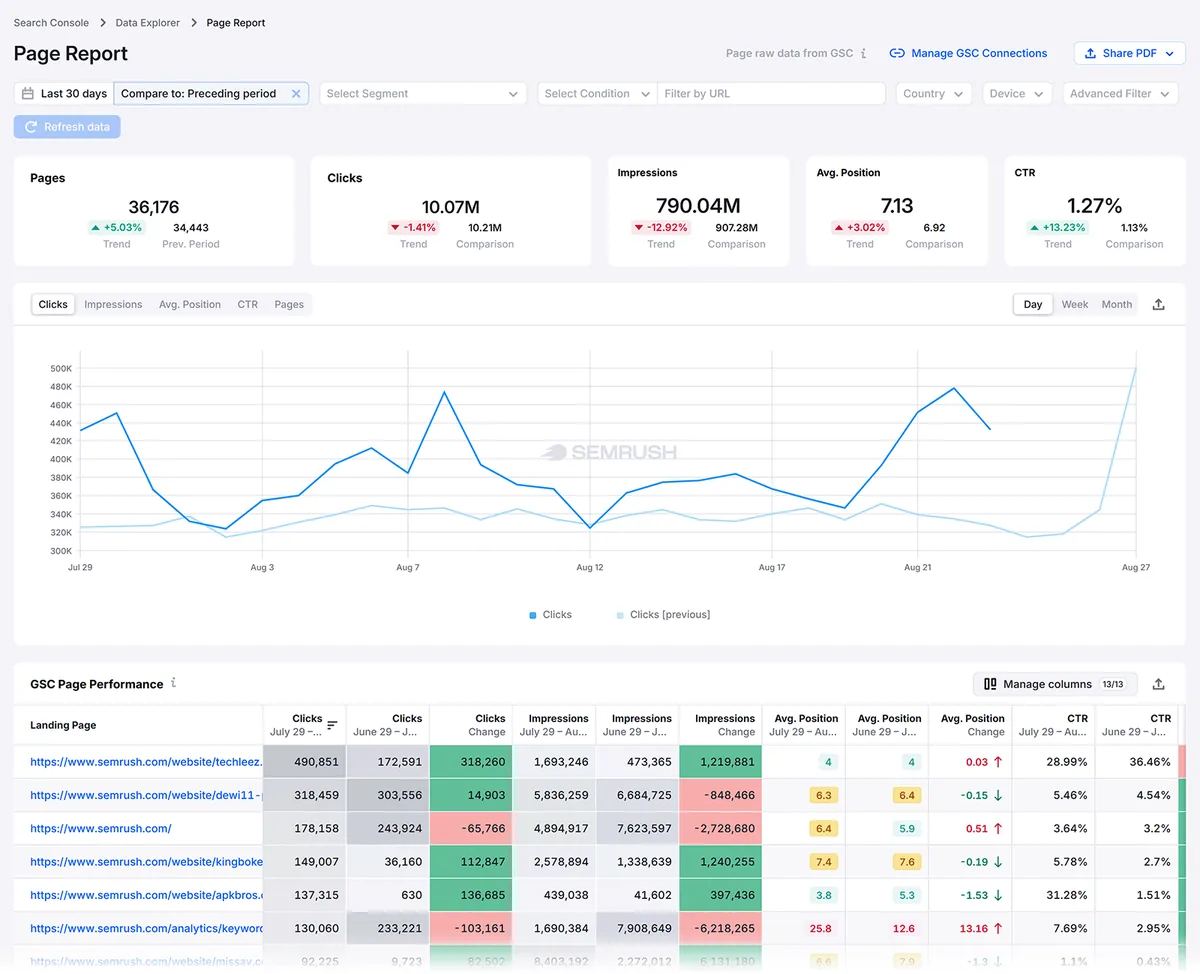Click the 490,851 clicks cell
The width and height of the screenshot is (1200, 974).
(x=305, y=762)
